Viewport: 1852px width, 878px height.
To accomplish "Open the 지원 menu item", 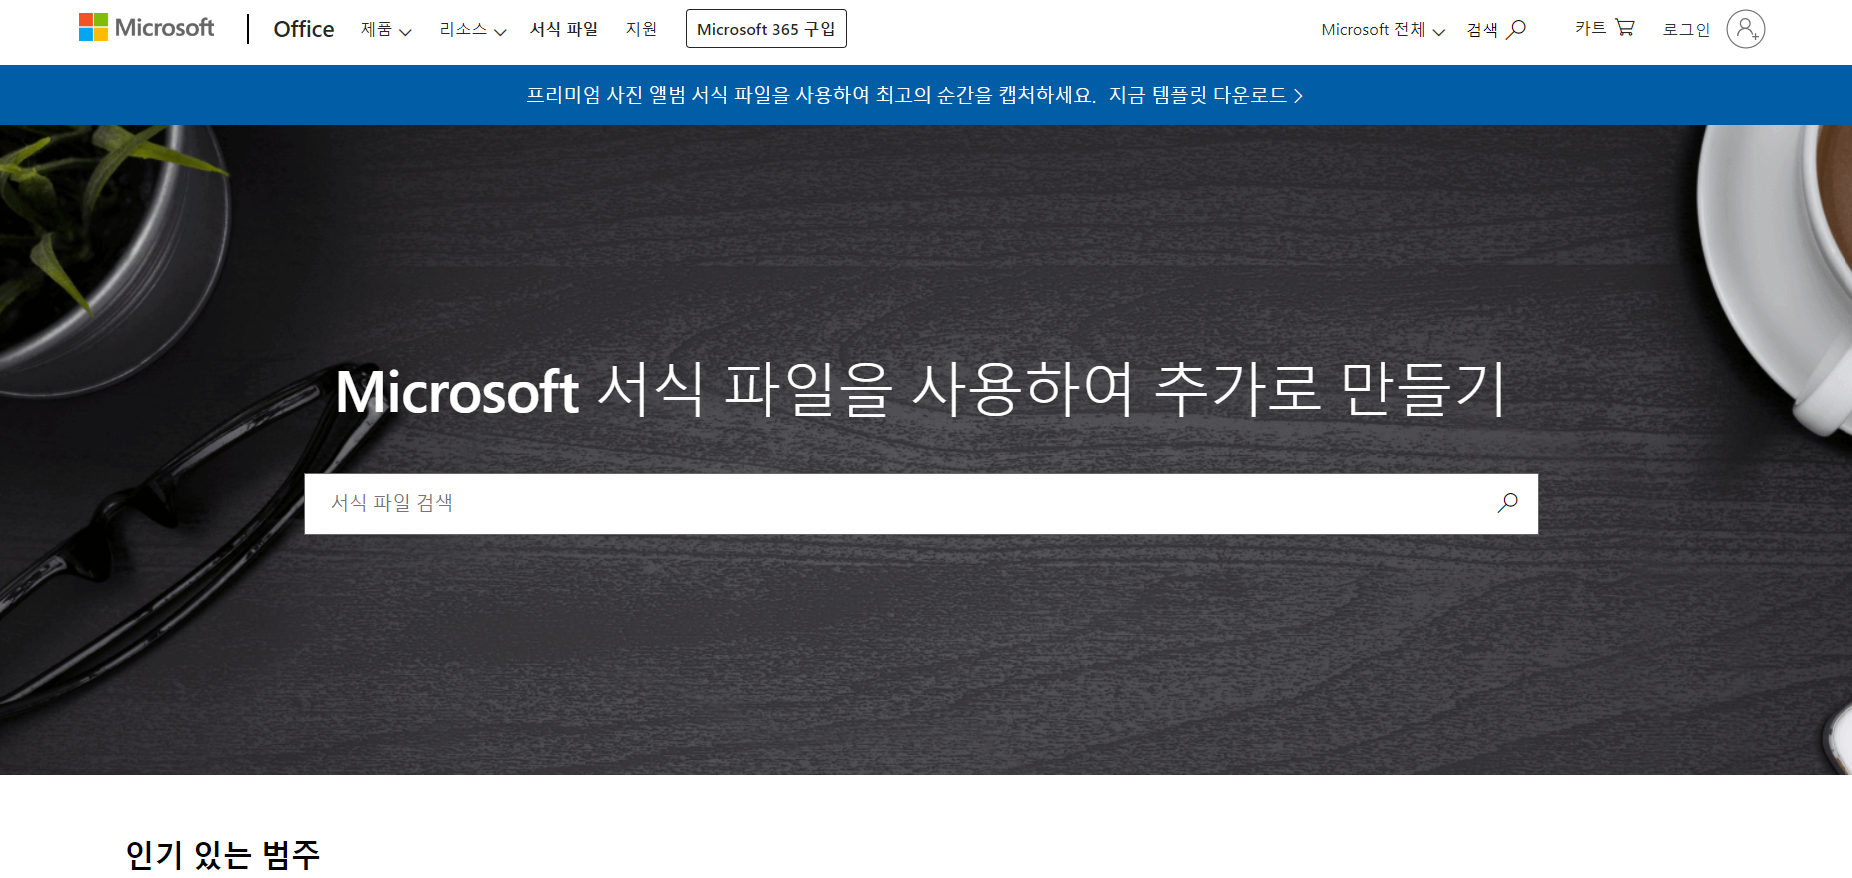I will (641, 29).
